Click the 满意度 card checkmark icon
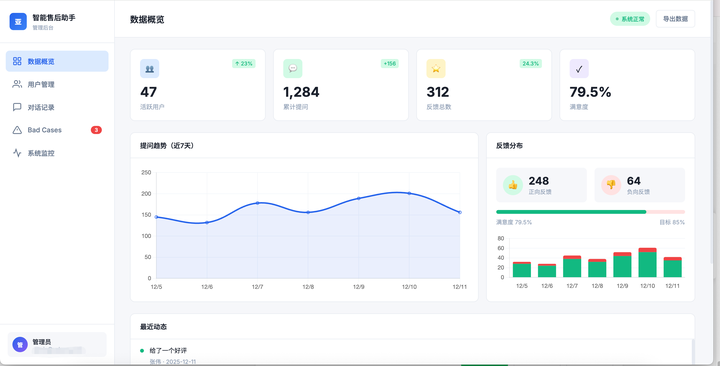 (579, 68)
